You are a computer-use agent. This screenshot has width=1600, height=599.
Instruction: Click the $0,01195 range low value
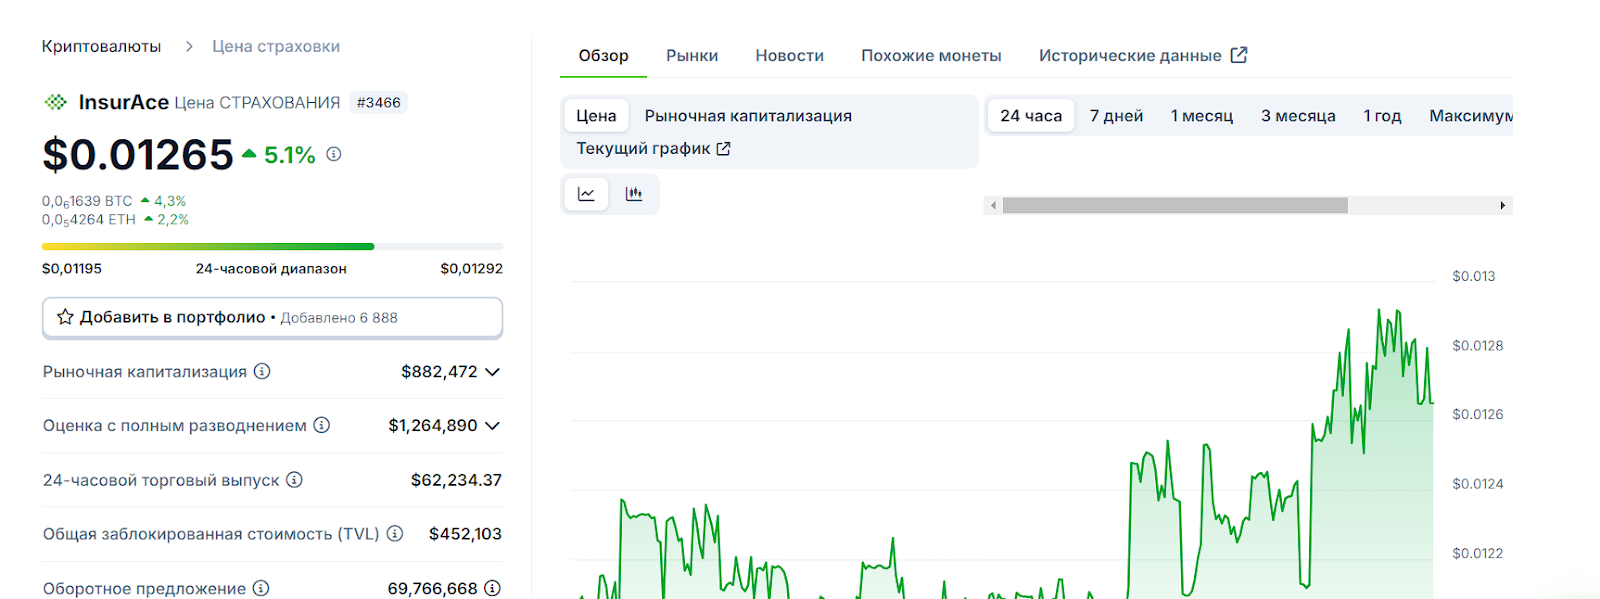[72, 268]
